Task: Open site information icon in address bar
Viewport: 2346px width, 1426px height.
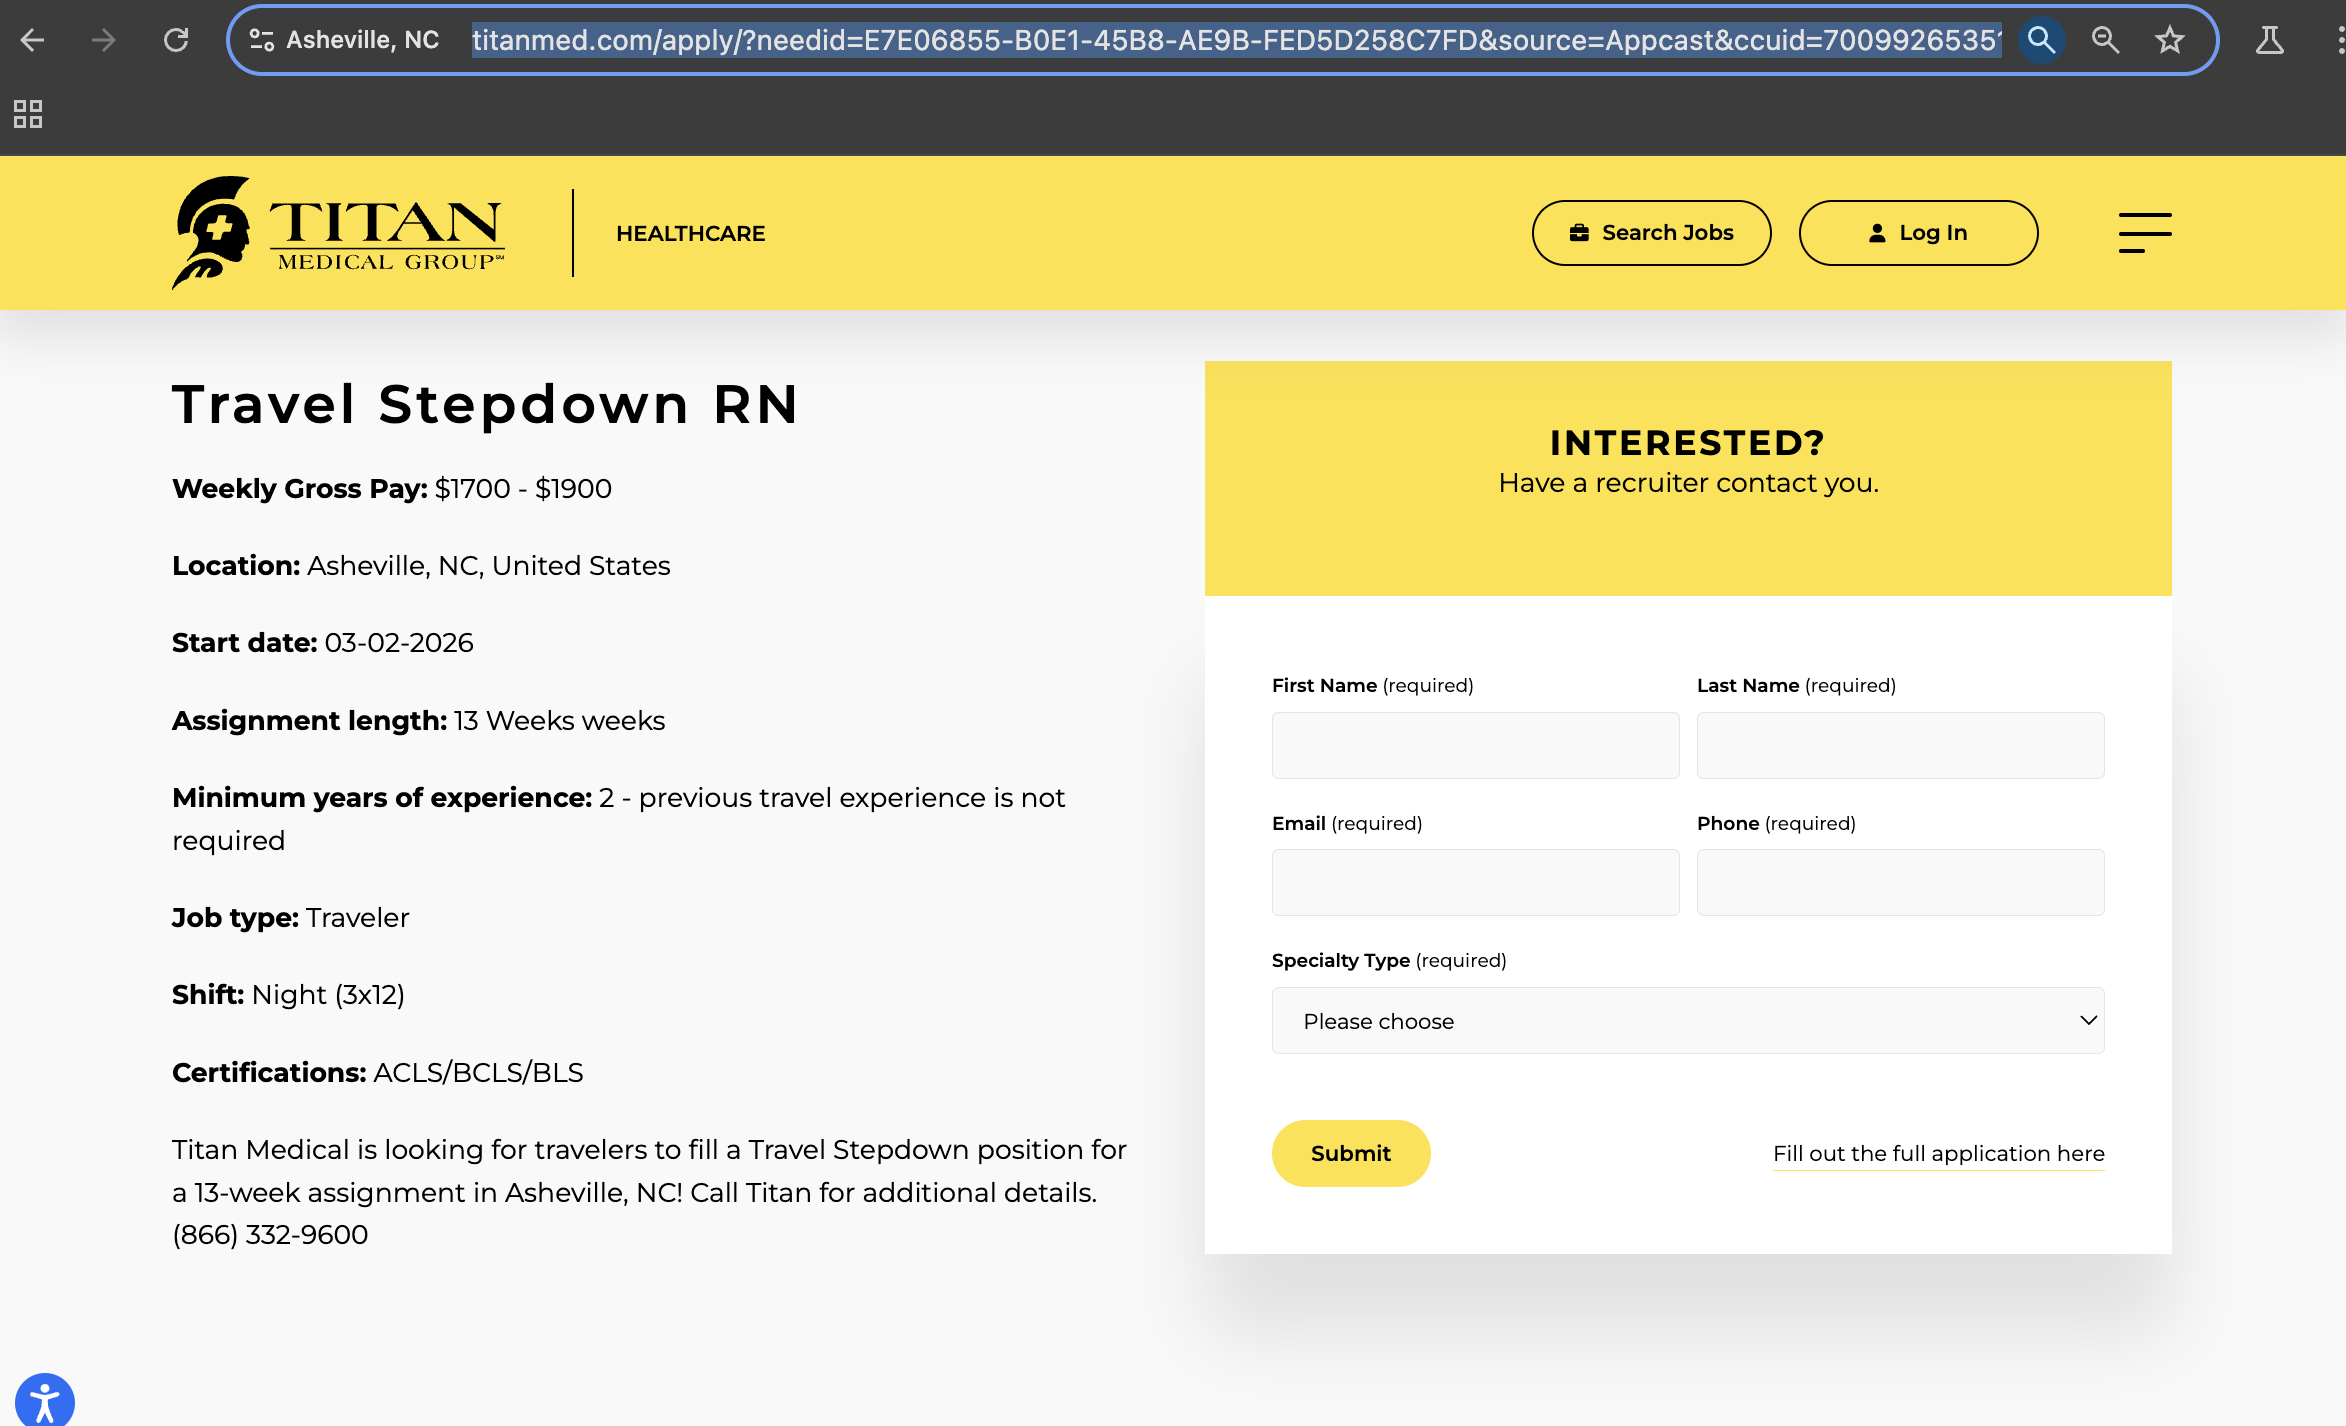Action: pos(262,40)
